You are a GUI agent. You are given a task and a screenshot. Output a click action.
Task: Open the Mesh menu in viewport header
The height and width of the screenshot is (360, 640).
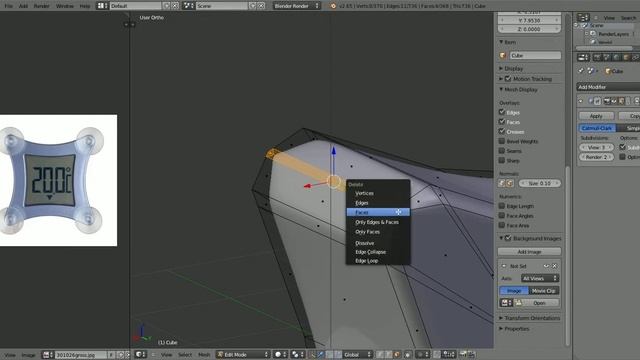204,355
